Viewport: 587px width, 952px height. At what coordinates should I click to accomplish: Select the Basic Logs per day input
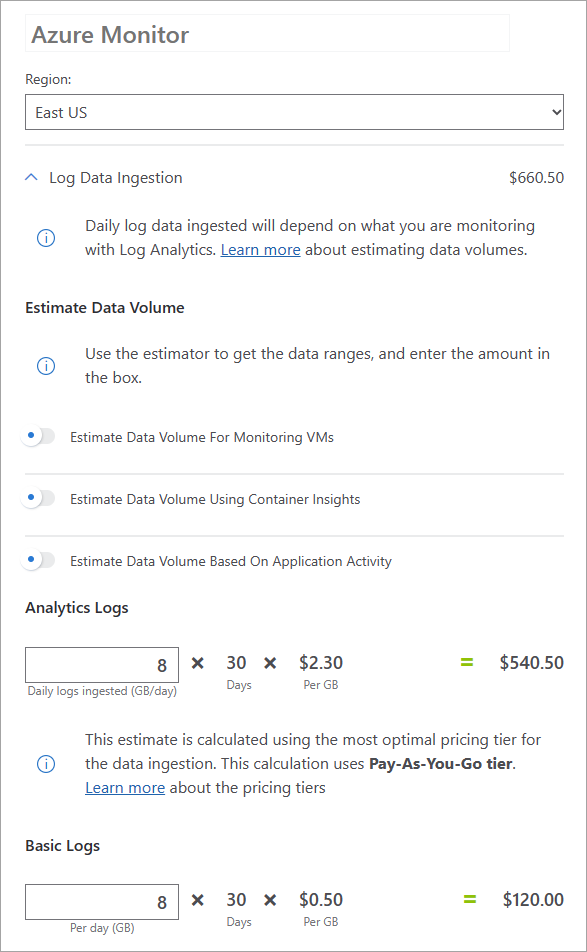click(x=101, y=901)
